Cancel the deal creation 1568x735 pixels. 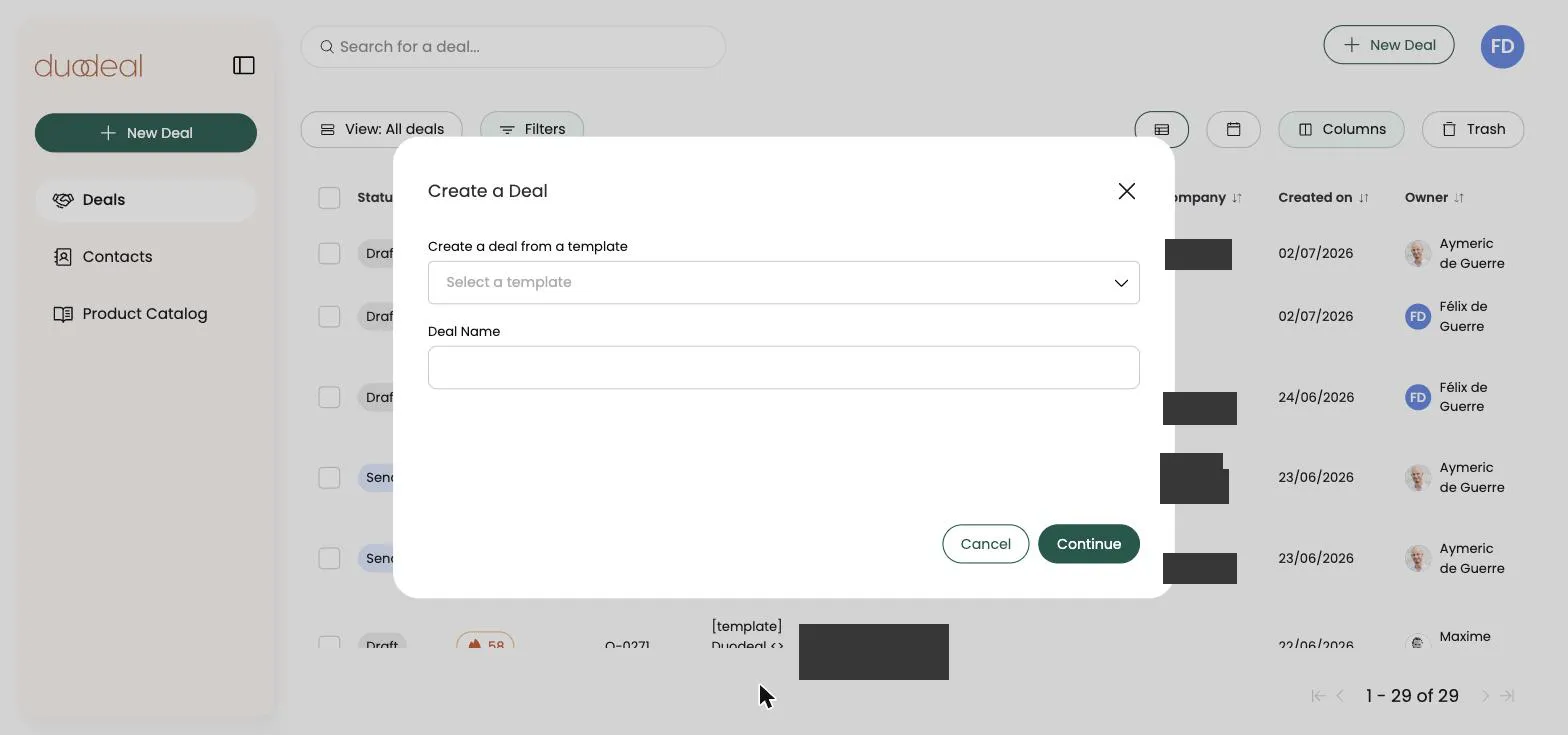pos(986,544)
